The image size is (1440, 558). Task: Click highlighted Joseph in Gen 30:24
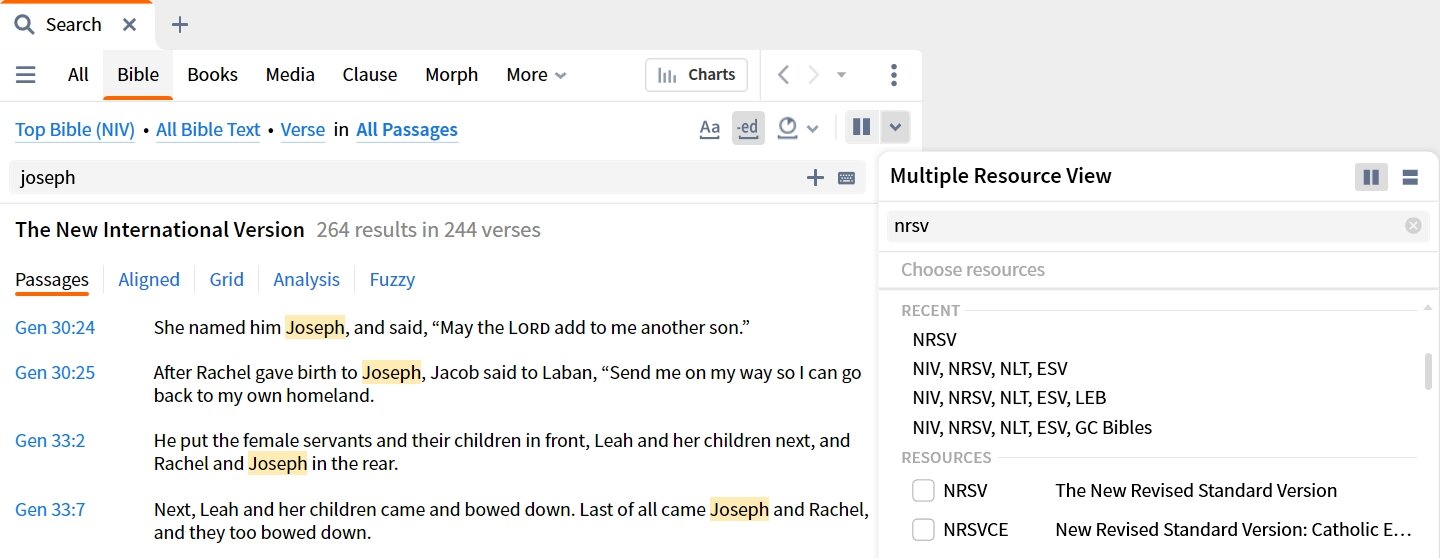(x=315, y=327)
